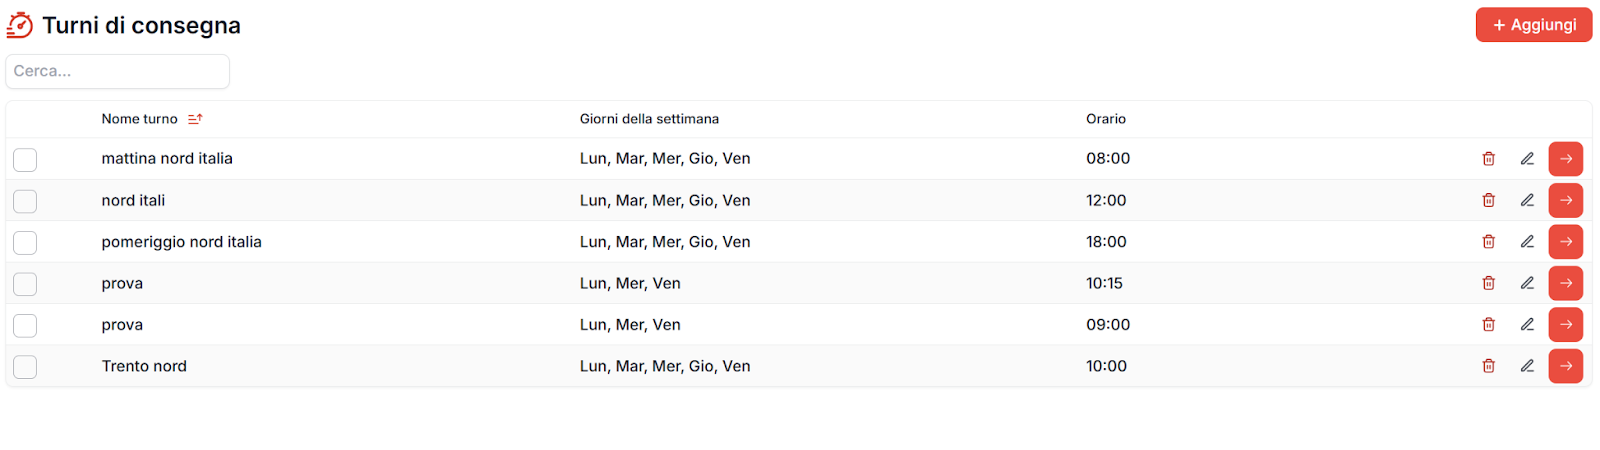The image size is (1600, 450).
Task: Tick the "pomeriggio nord italia" checkbox
Action: 25,243
